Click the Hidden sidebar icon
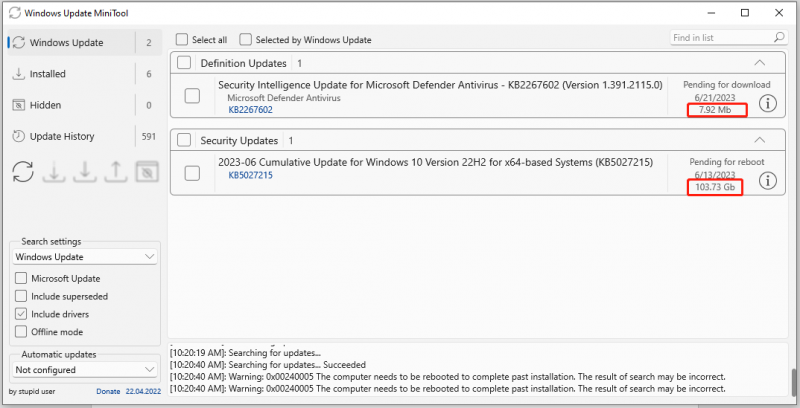The height and width of the screenshot is (408, 800). [x=18, y=105]
